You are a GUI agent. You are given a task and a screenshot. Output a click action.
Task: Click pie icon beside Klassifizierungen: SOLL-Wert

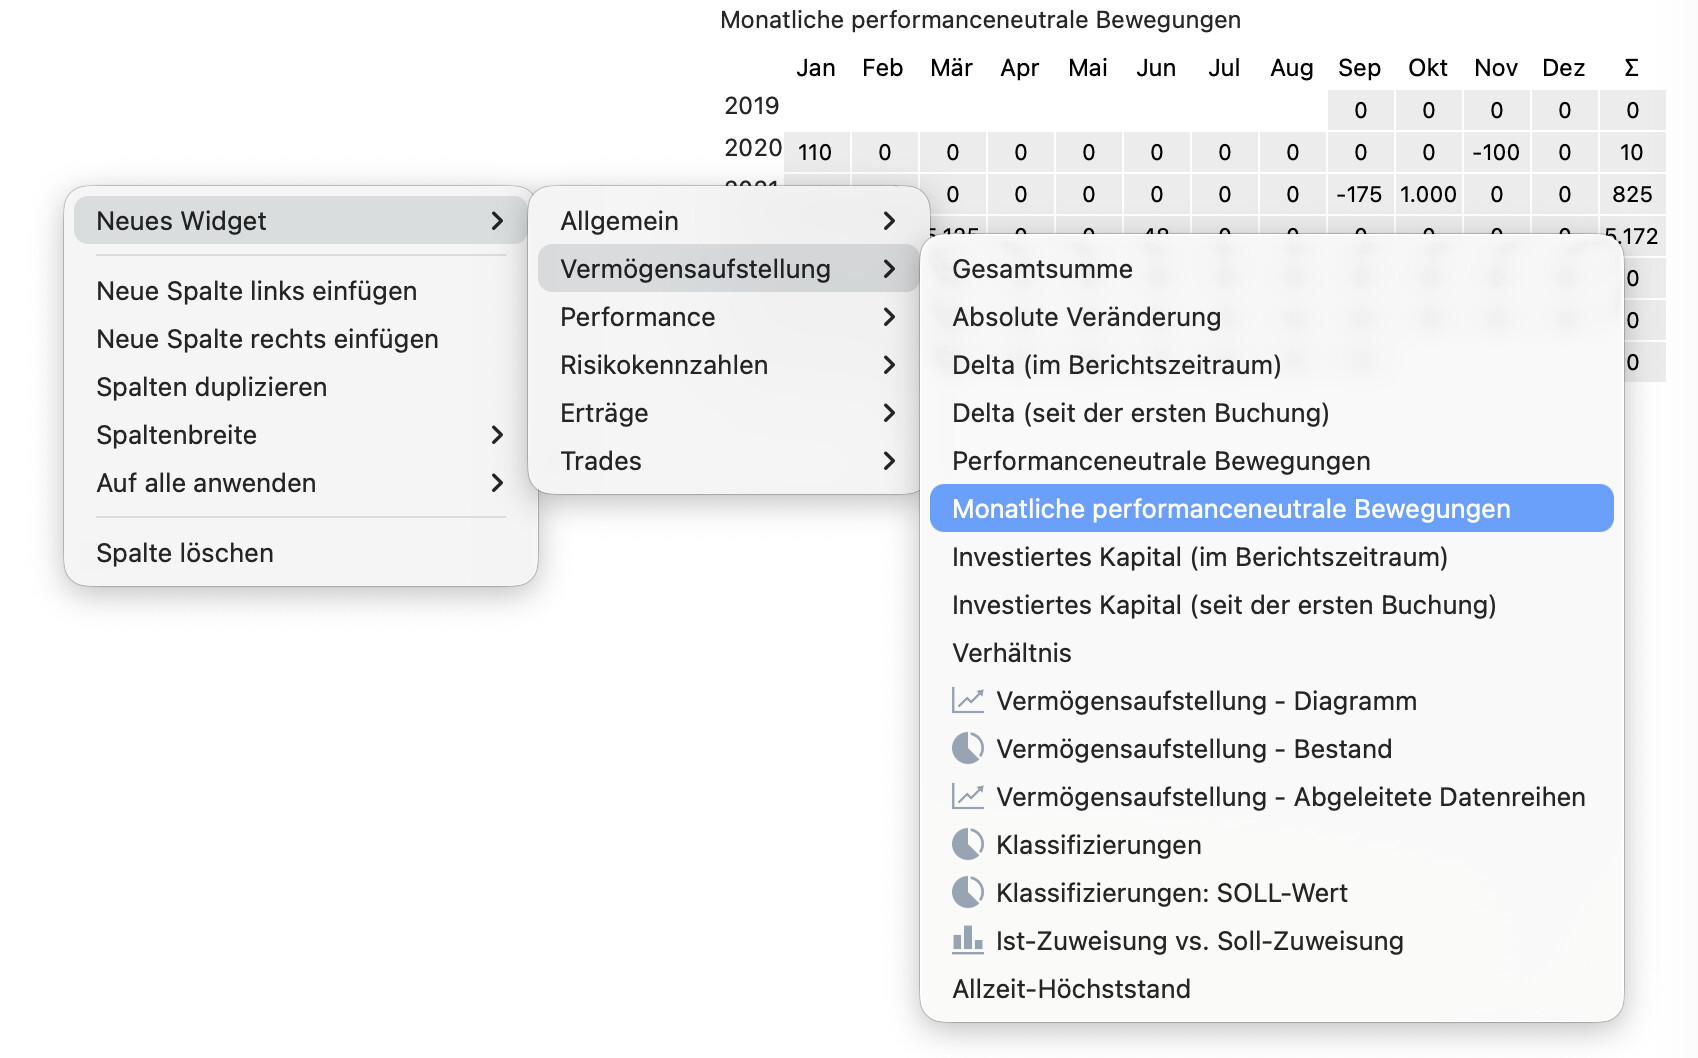(967, 893)
